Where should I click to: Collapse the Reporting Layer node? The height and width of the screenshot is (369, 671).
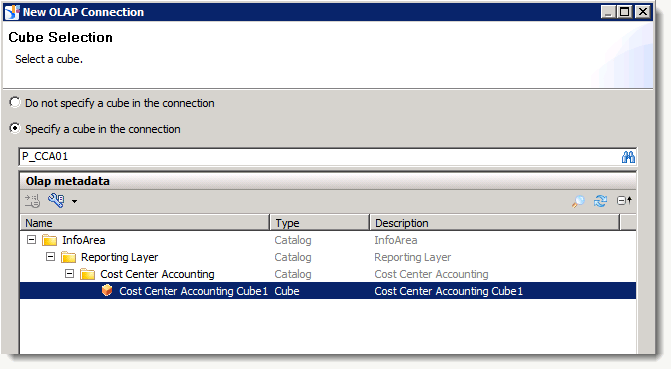click(x=50, y=257)
